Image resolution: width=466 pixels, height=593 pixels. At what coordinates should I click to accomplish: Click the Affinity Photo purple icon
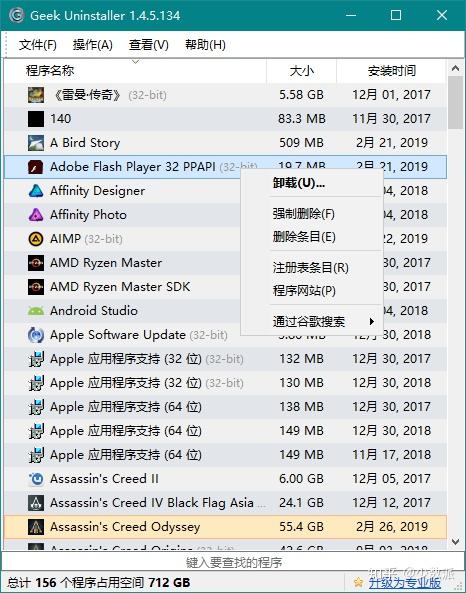[36, 215]
